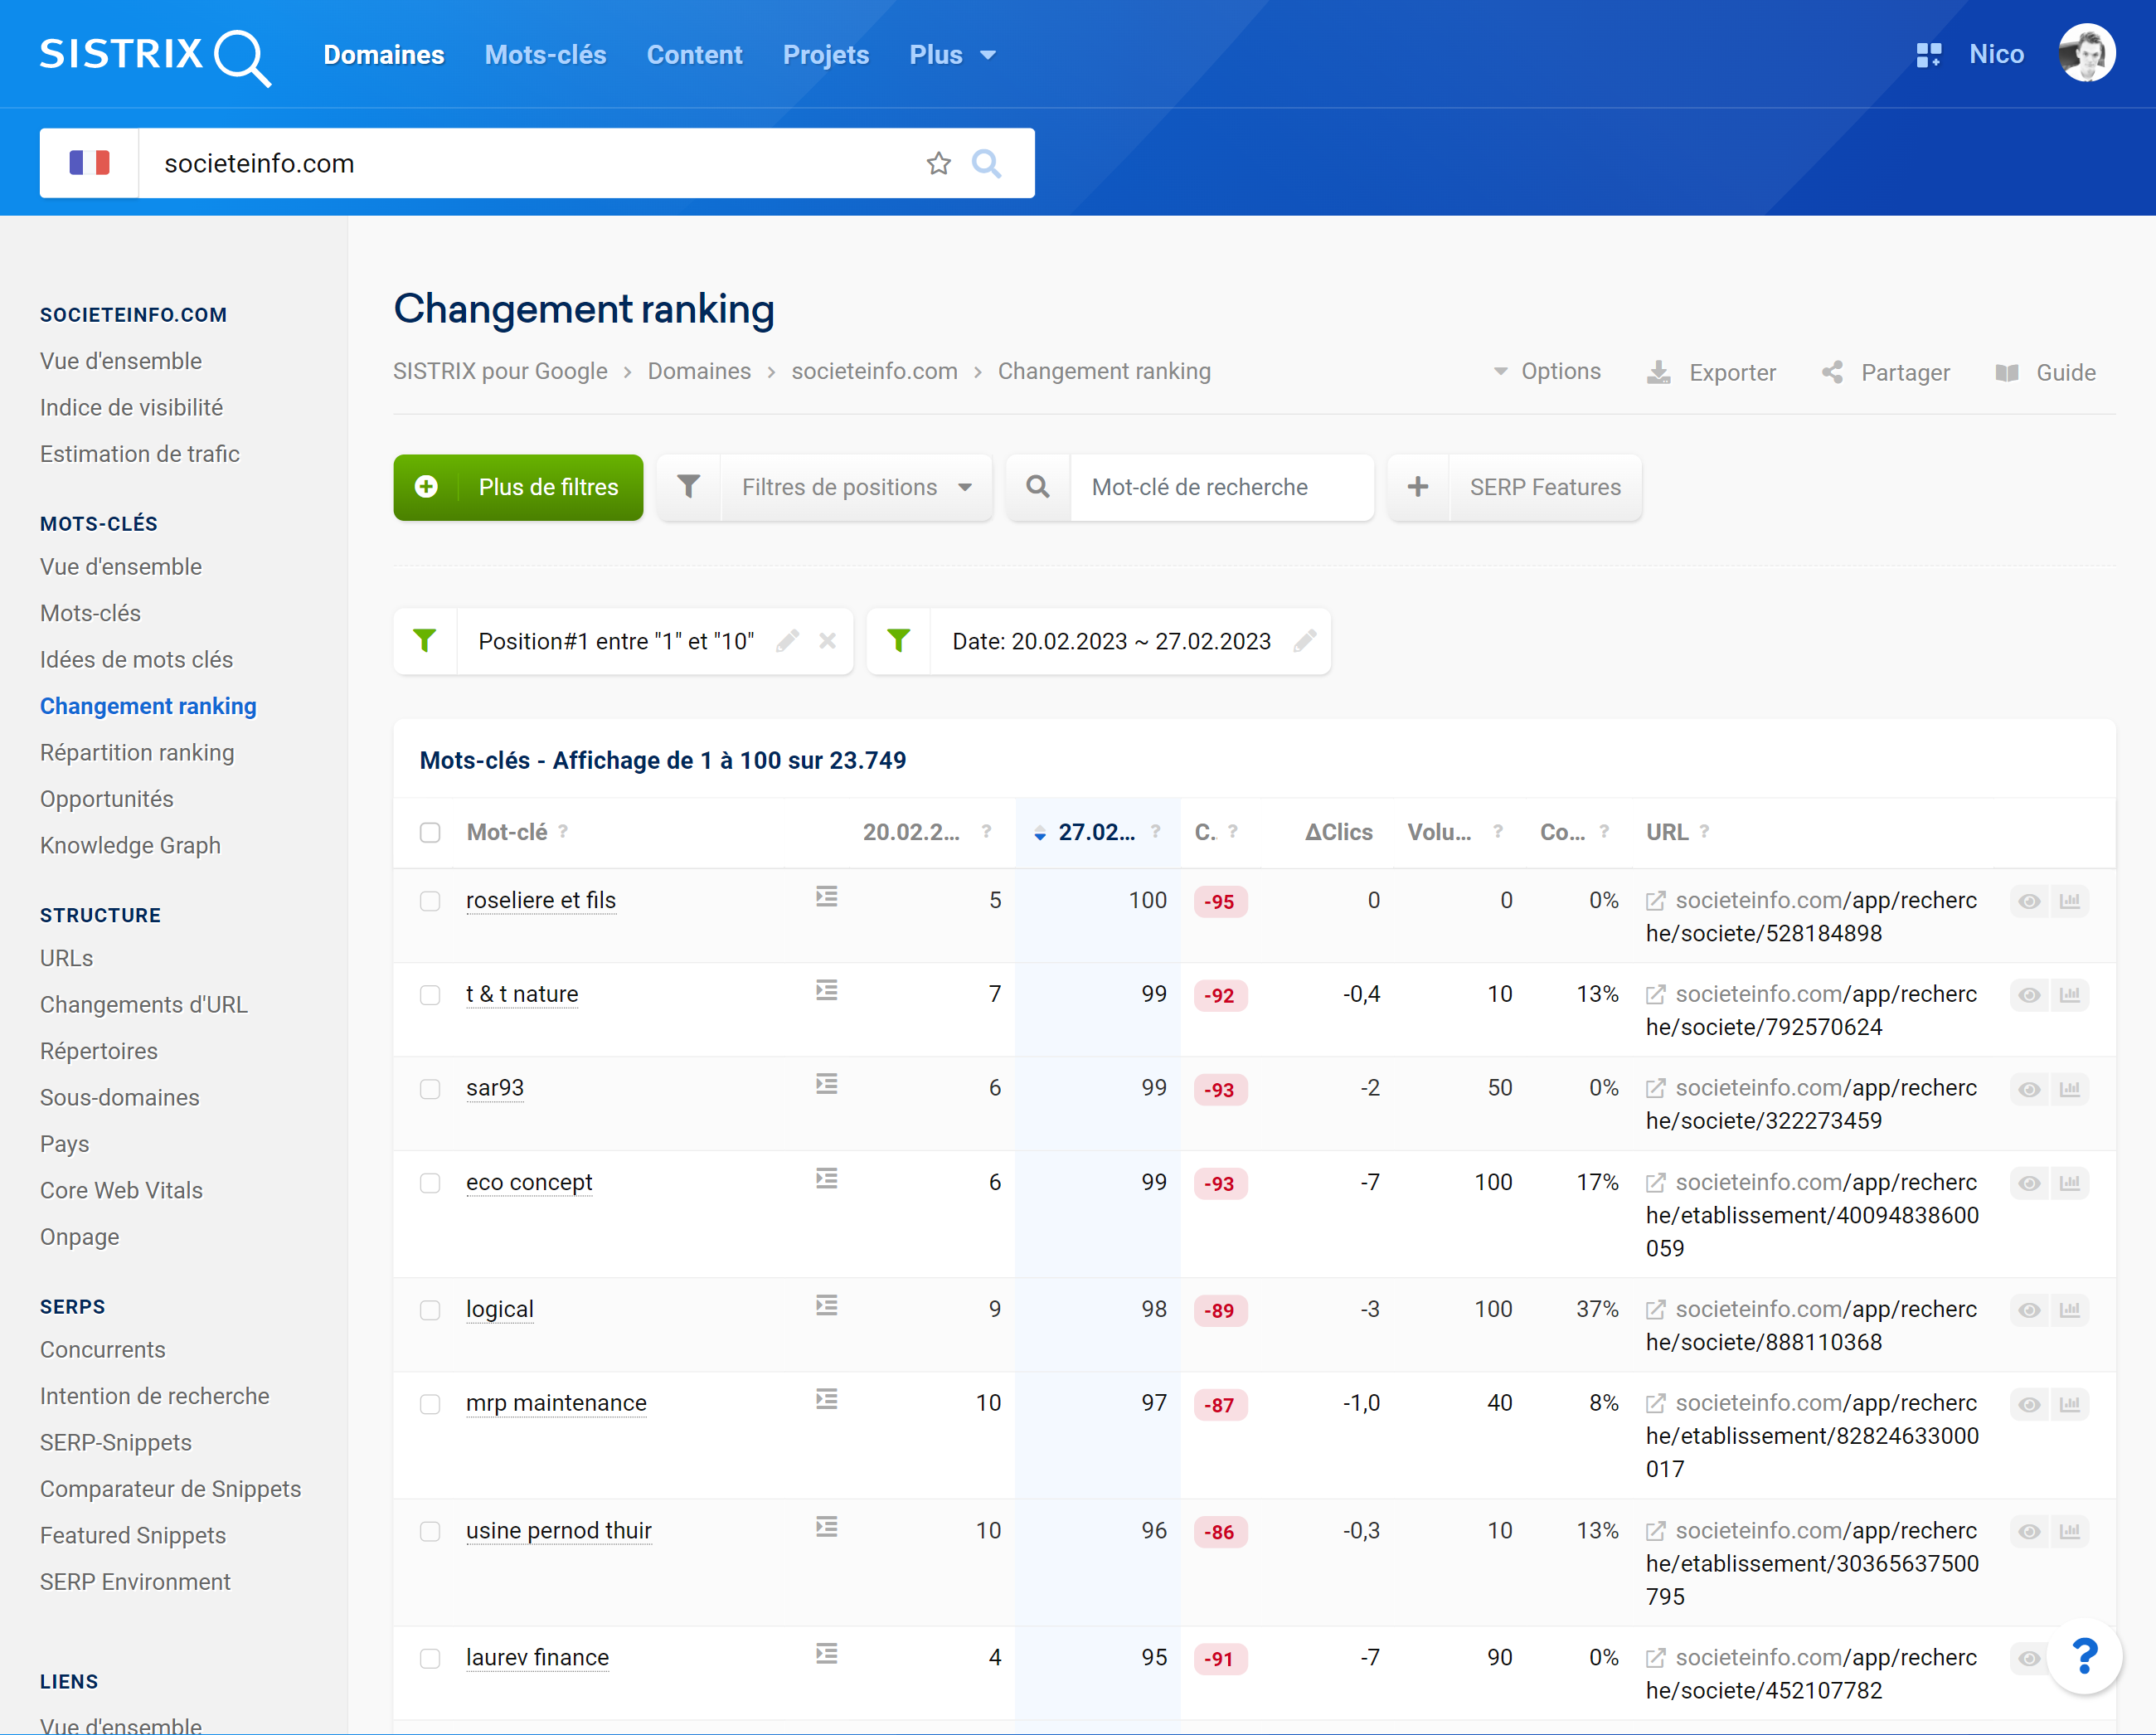
Task: Open the mrp maintenance keyword link
Action: tap(556, 1403)
